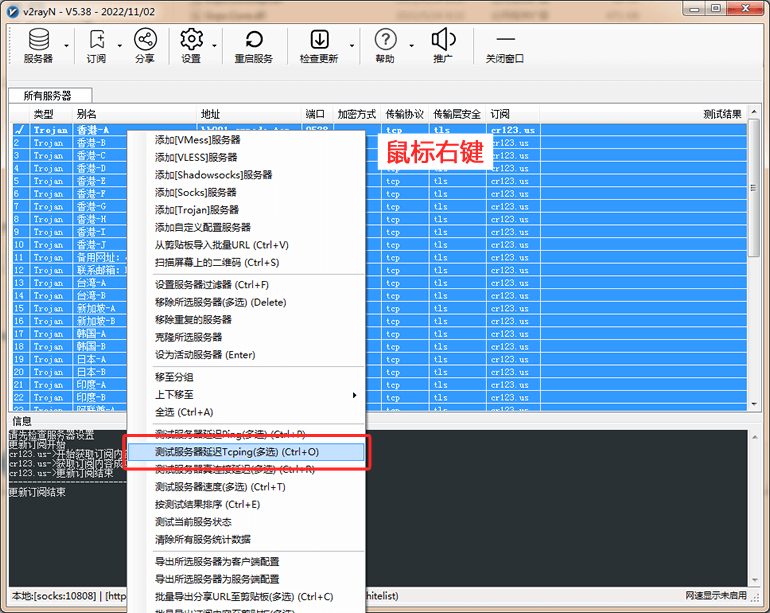Click the info log scroll-up arrow

click(754, 436)
